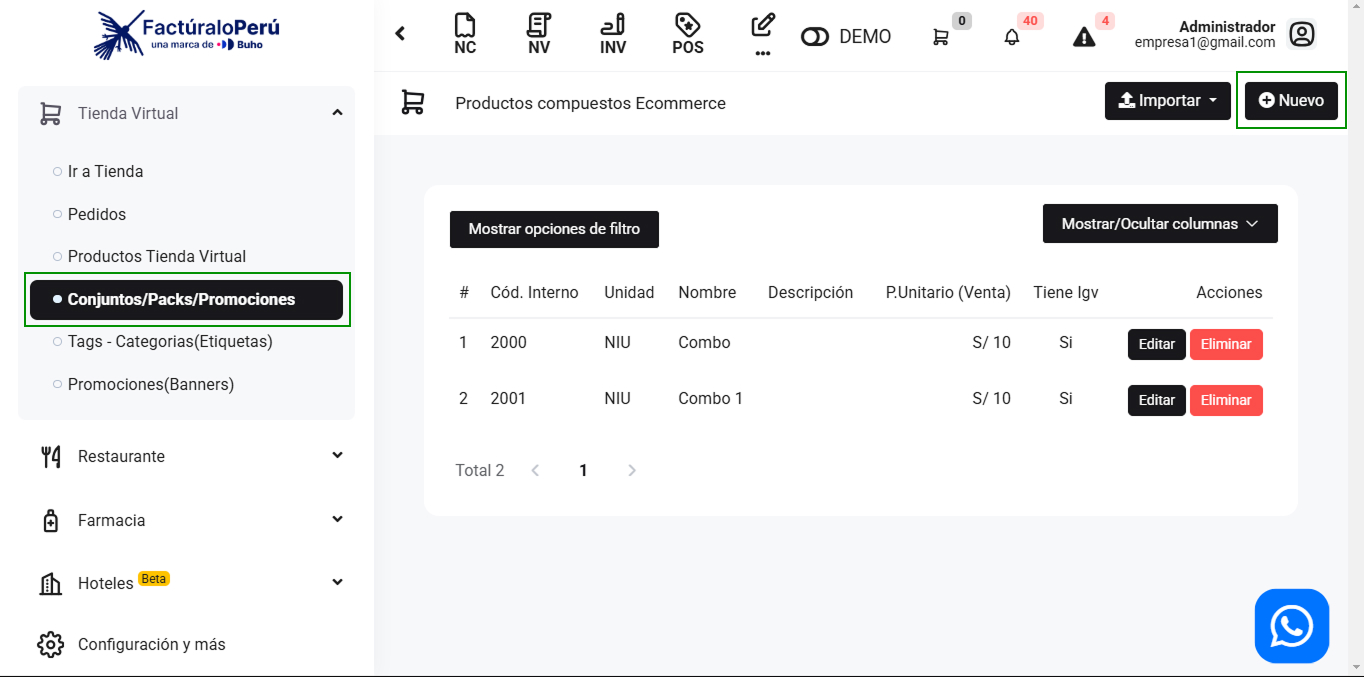Open Promociones(Banners) menu item
This screenshot has width=1364, height=677.
150,384
